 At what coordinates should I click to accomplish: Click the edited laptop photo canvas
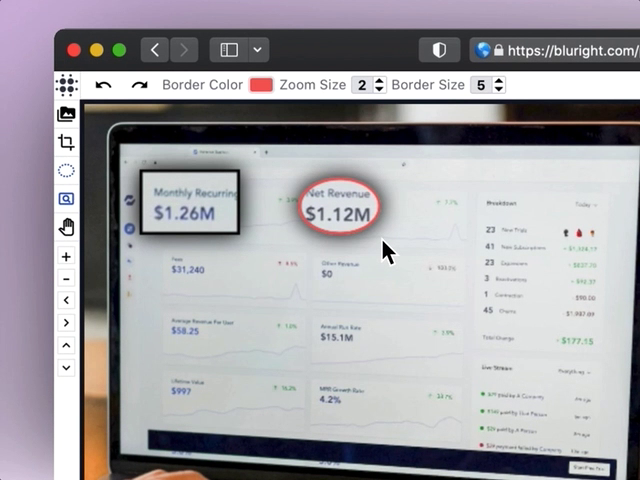coord(362,291)
